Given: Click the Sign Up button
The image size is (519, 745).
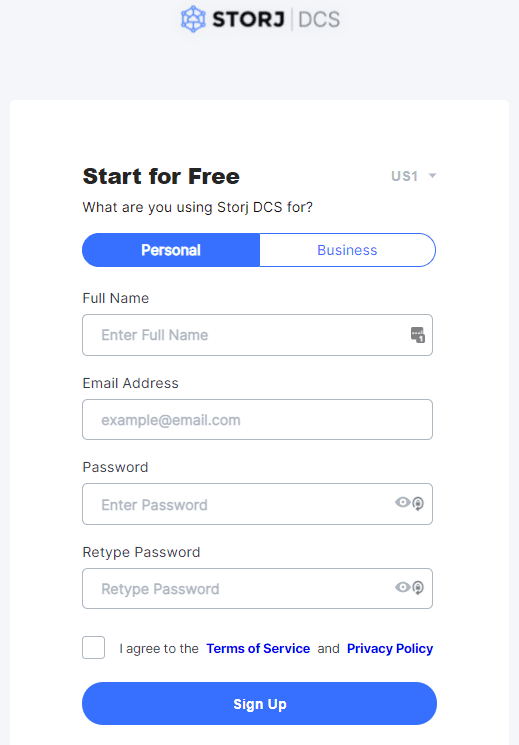Looking at the screenshot, I should click(x=260, y=704).
